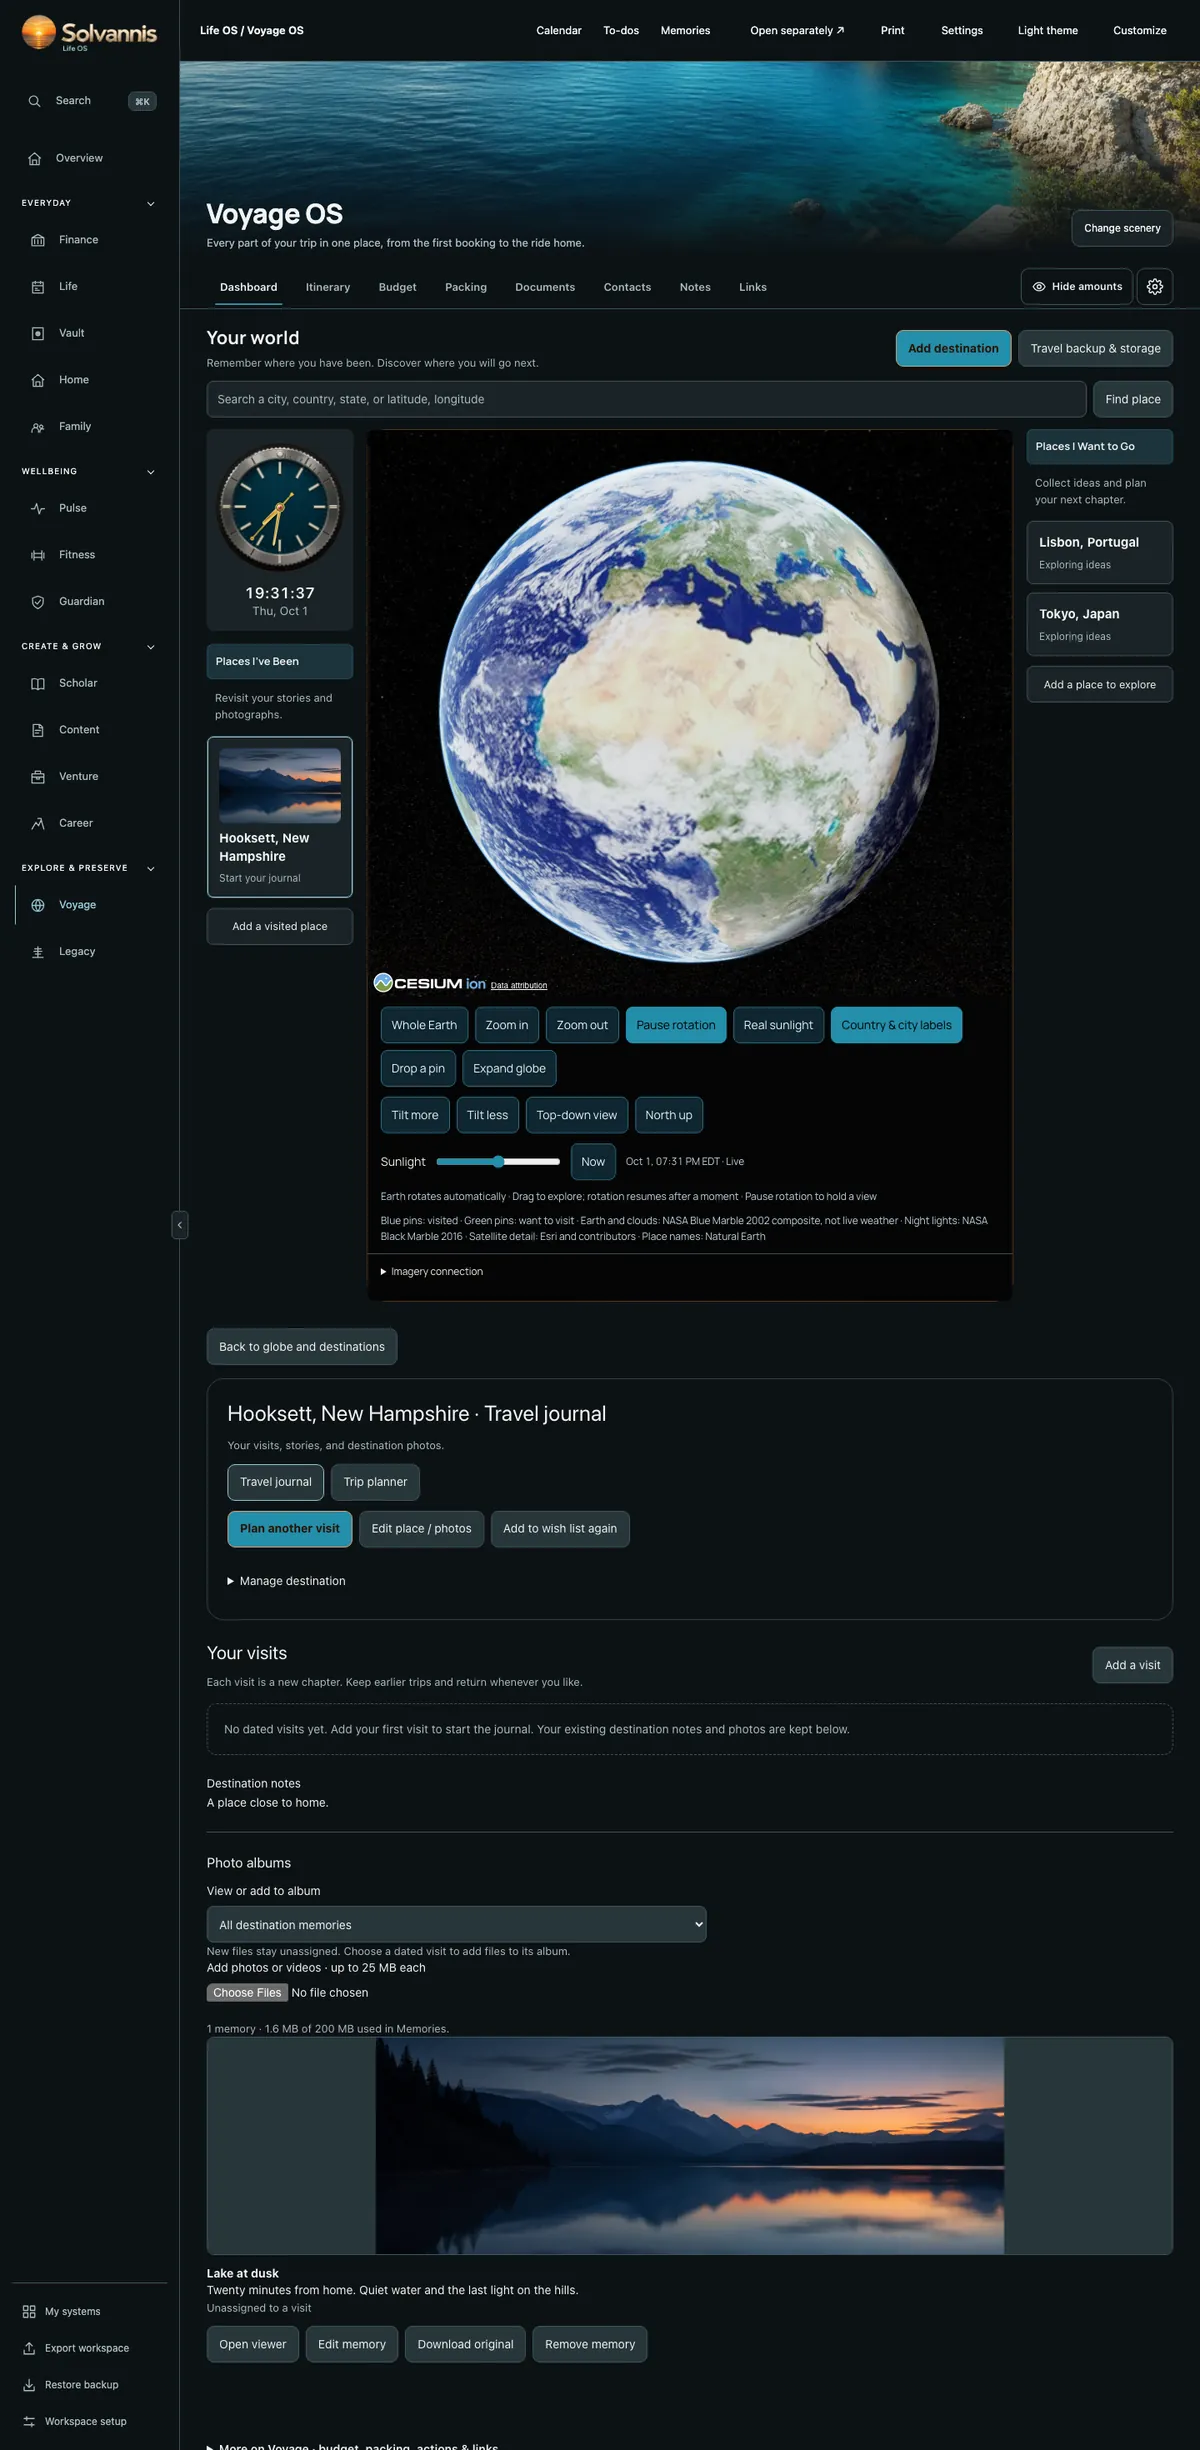This screenshot has height=2450, width=1200.
Task: Open the Hooksett, New Hampshire place card
Action: coord(280,817)
